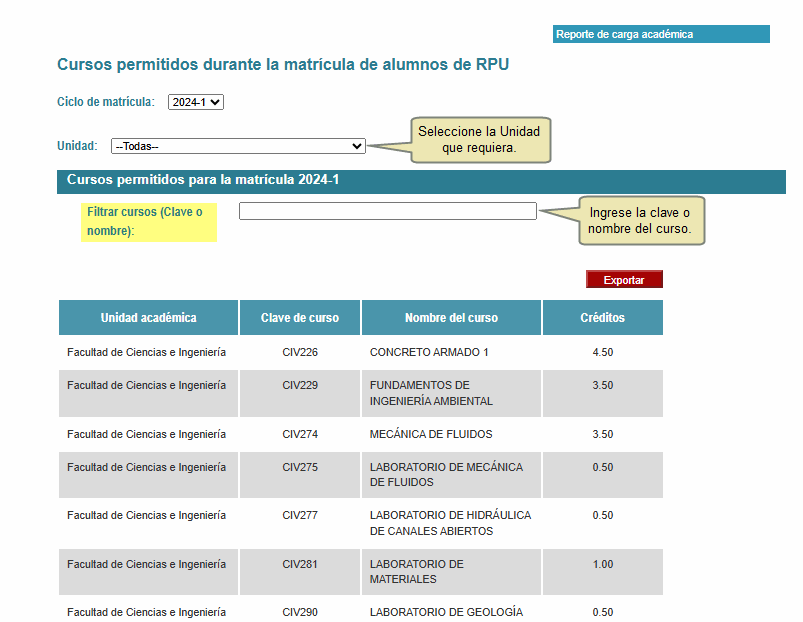This screenshot has height=622, width=803.
Task: Select course code CIV275
Action: click(x=300, y=467)
